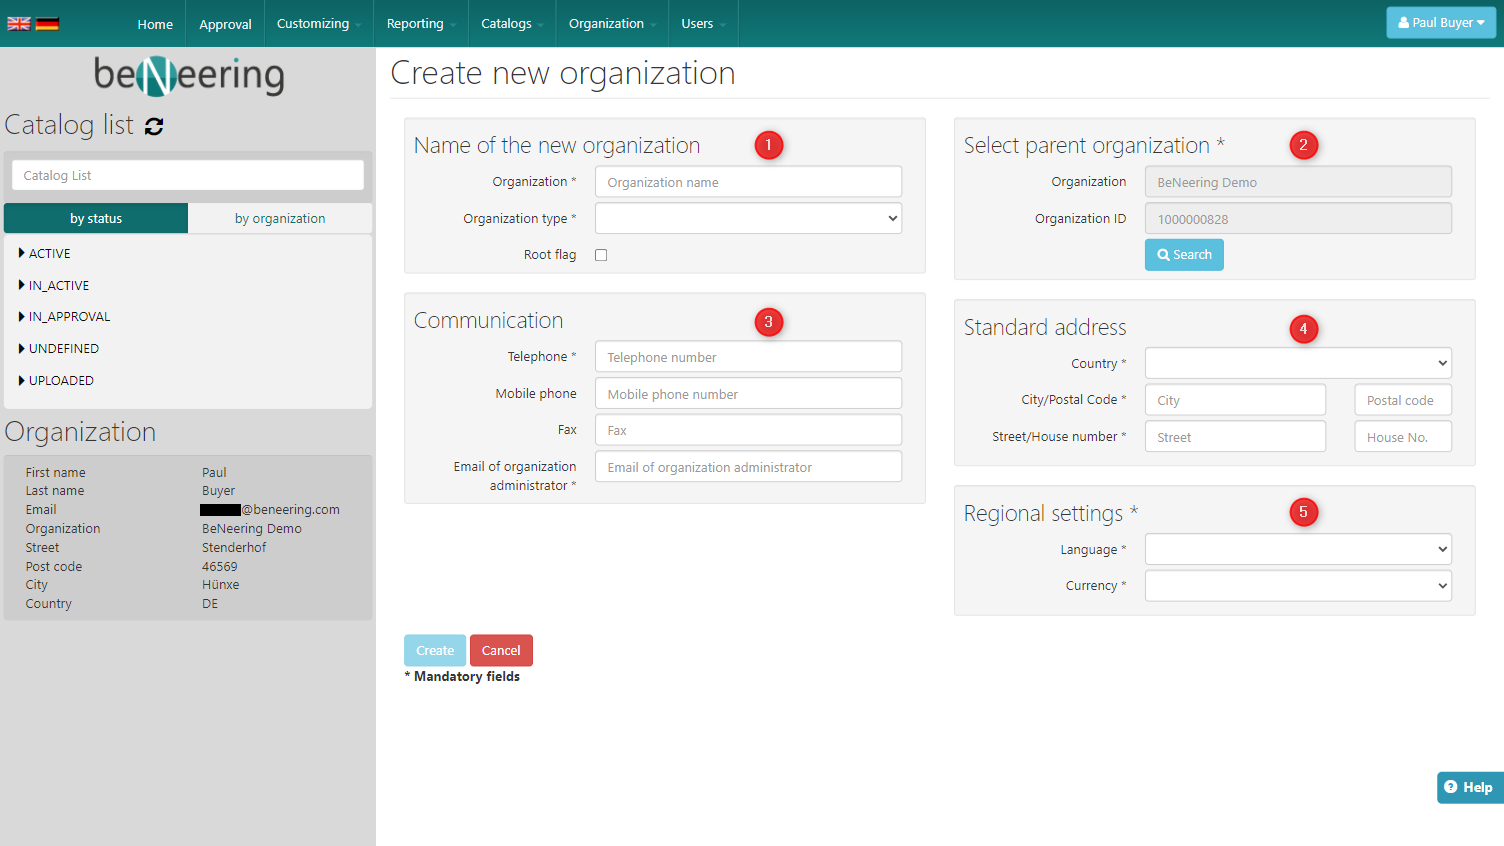The height and width of the screenshot is (846, 1504).
Task: Click the Organization name input field
Action: 748,182
